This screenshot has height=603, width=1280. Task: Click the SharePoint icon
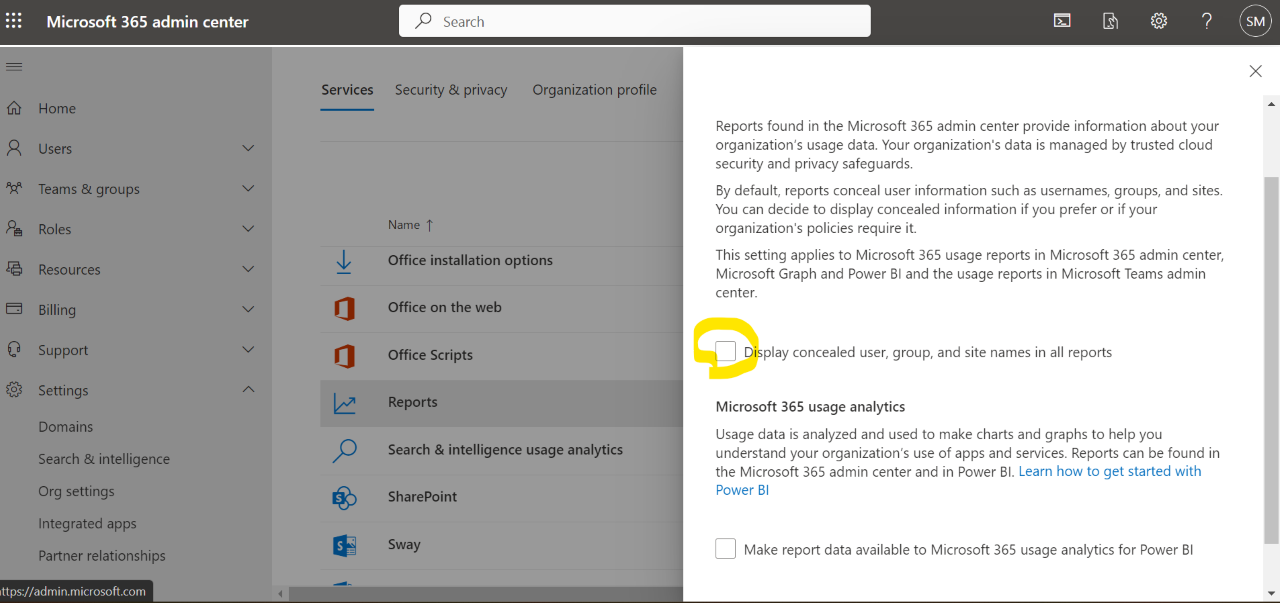344,497
